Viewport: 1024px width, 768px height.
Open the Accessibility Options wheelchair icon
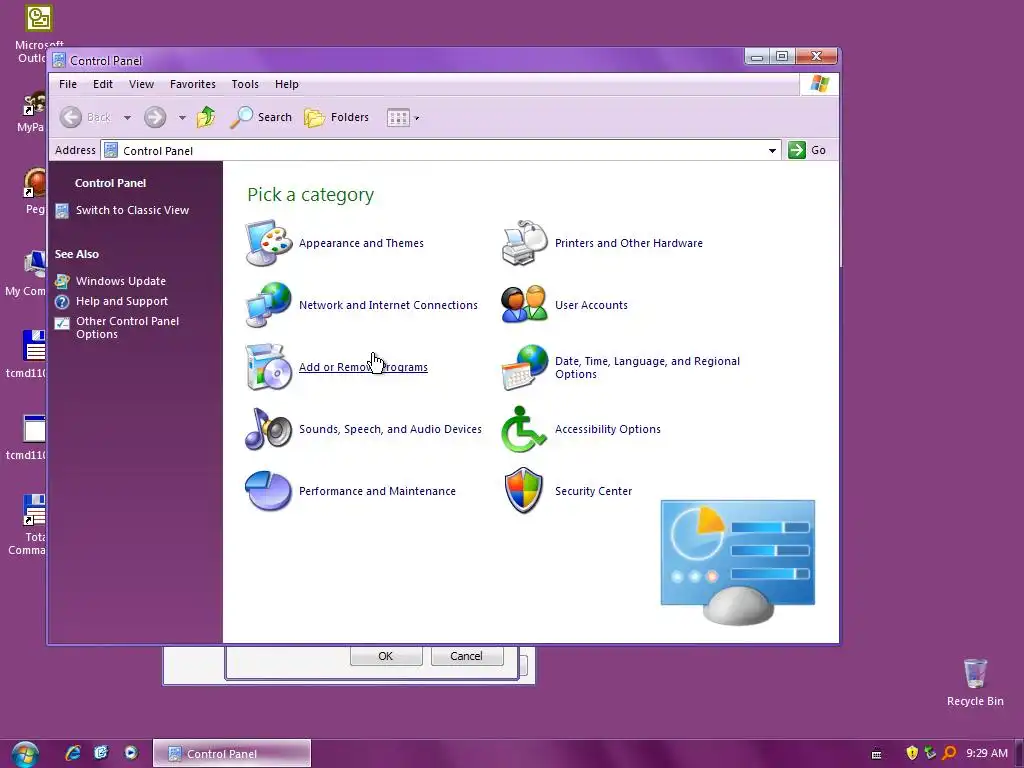(x=524, y=429)
